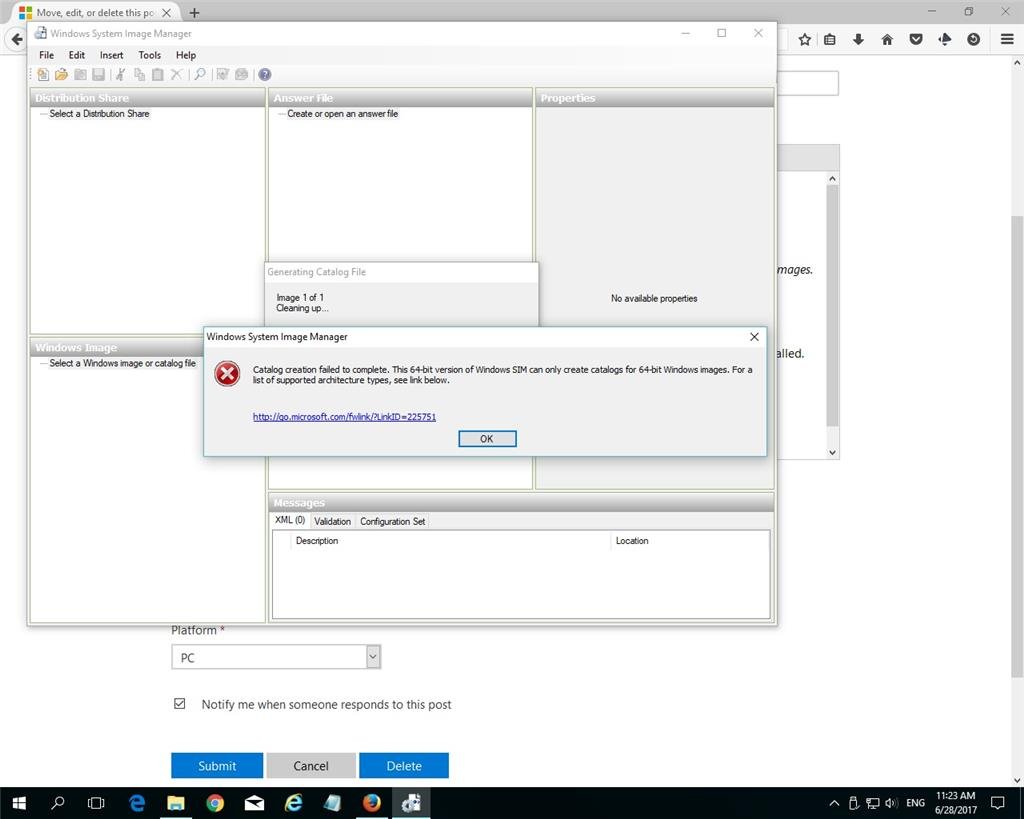Click the ENG language indicator in system tray
The image size is (1024, 819).
pos(916,803)
